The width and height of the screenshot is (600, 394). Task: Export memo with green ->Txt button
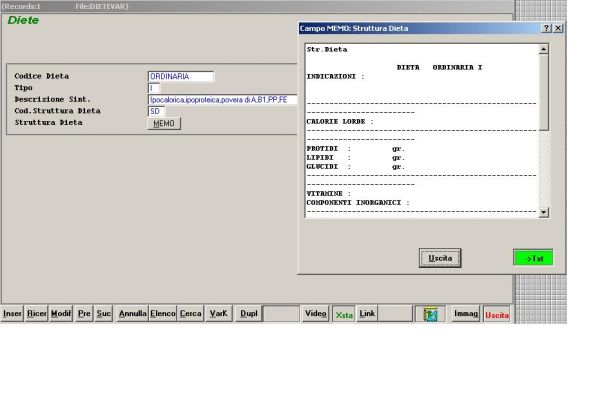click(x=533, y=258)
